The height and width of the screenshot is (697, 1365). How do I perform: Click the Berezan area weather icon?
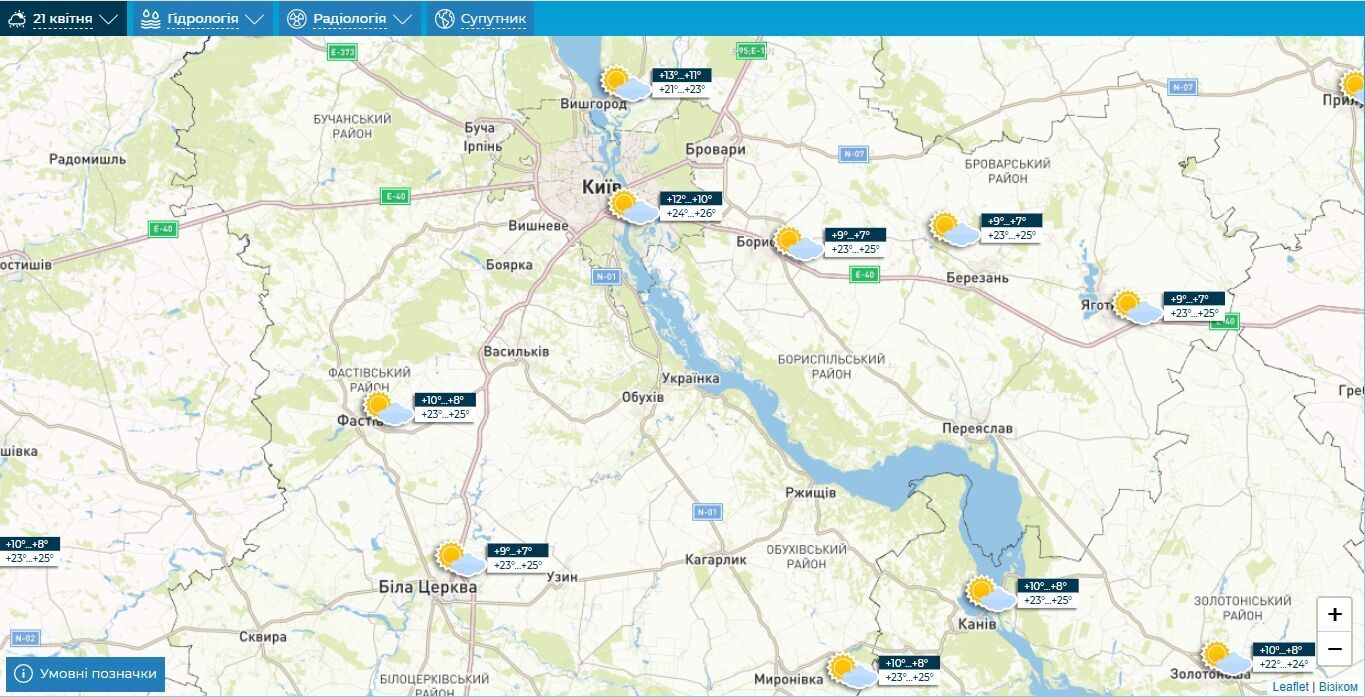[955, 230]
